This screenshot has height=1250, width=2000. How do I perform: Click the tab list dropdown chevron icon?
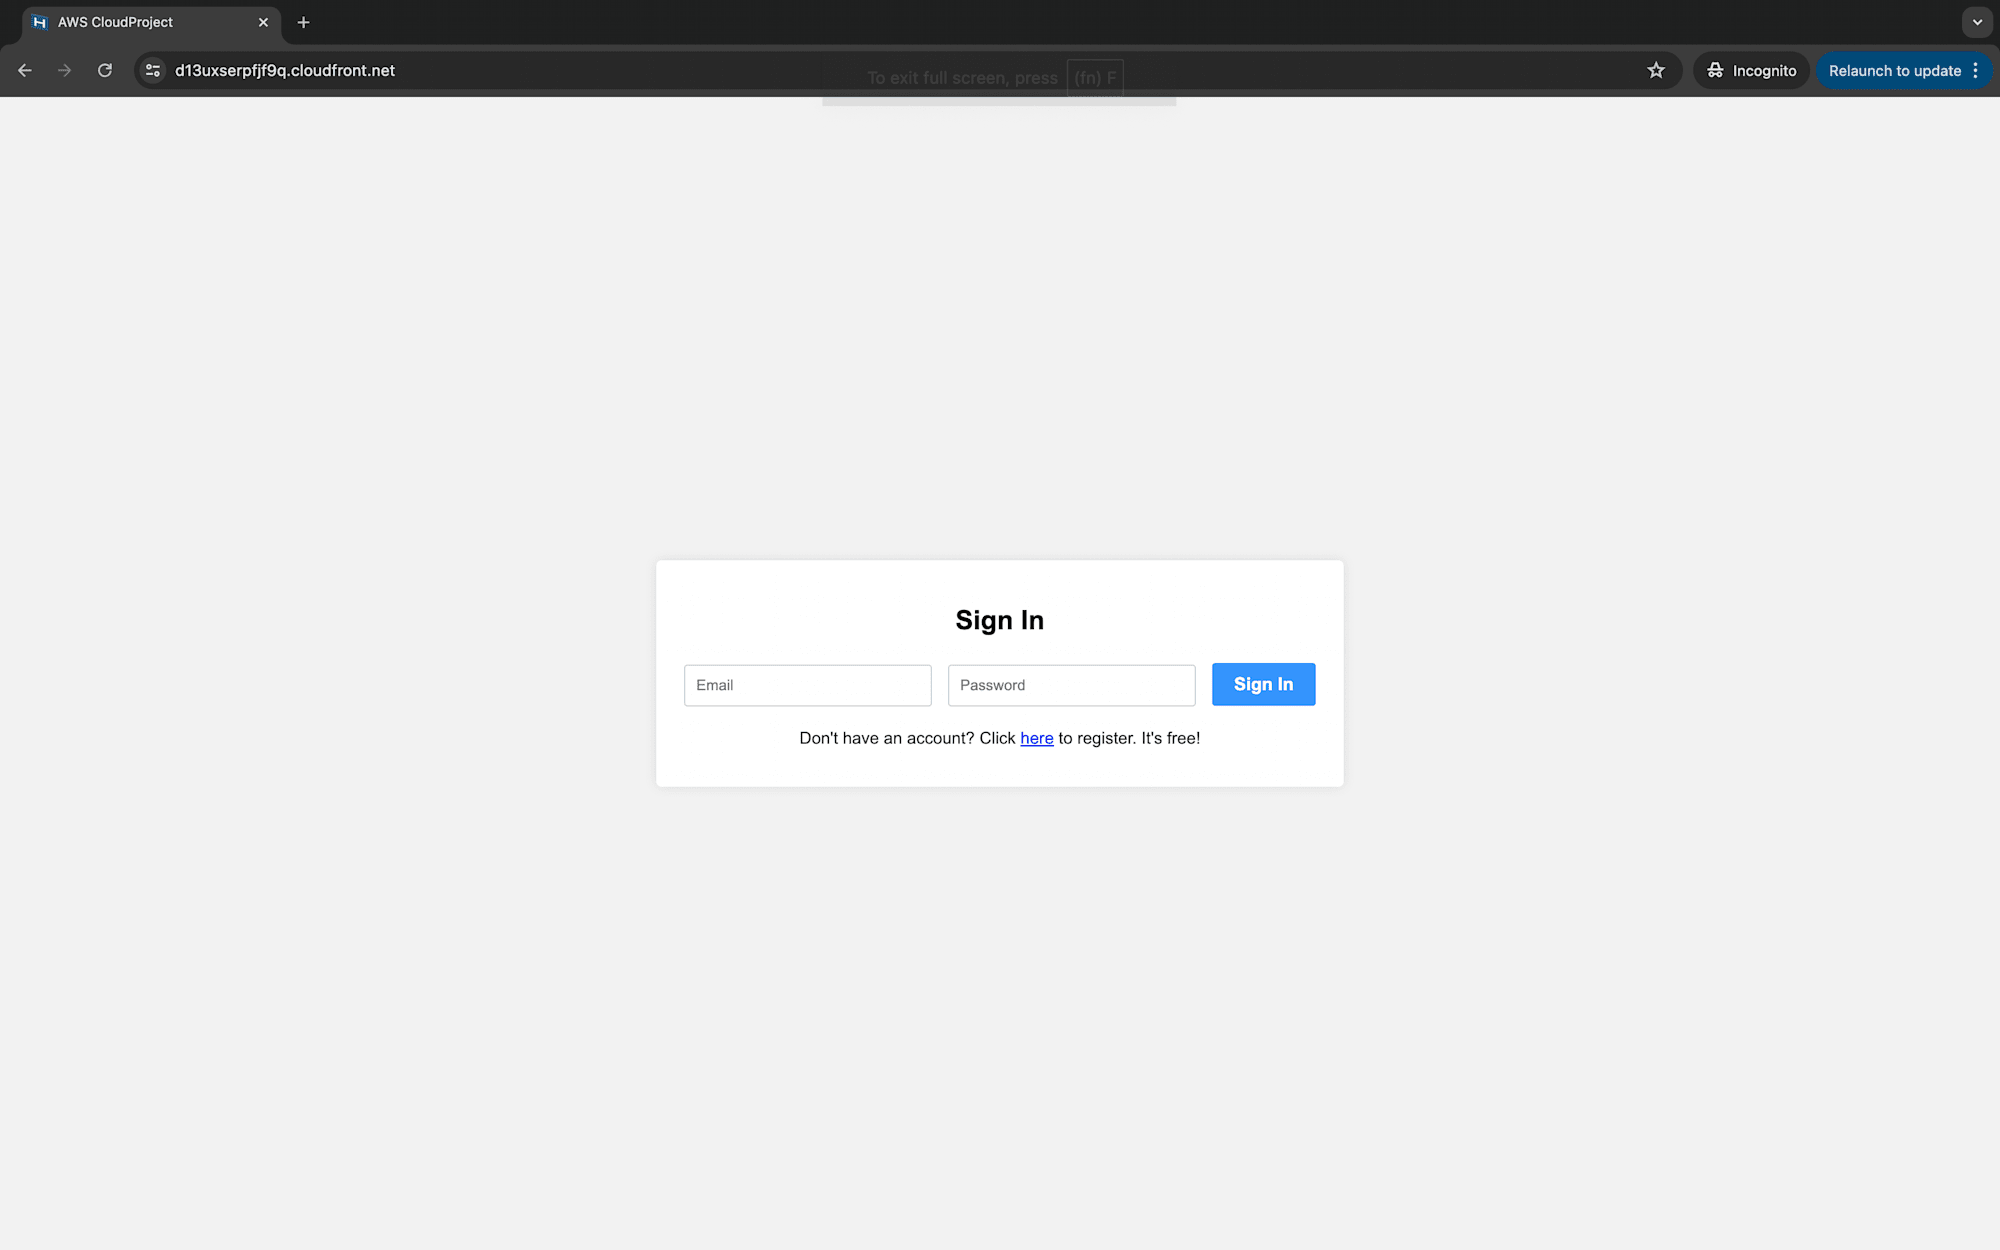[1978, 22]
